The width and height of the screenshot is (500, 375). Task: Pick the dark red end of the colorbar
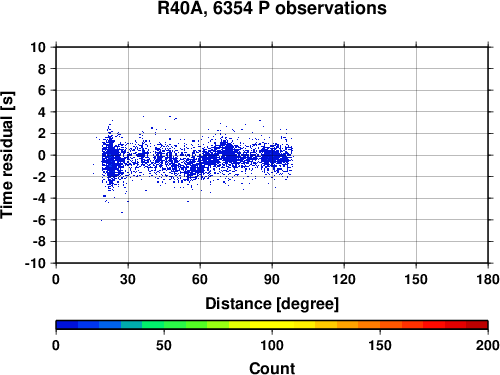coord(477,325)
